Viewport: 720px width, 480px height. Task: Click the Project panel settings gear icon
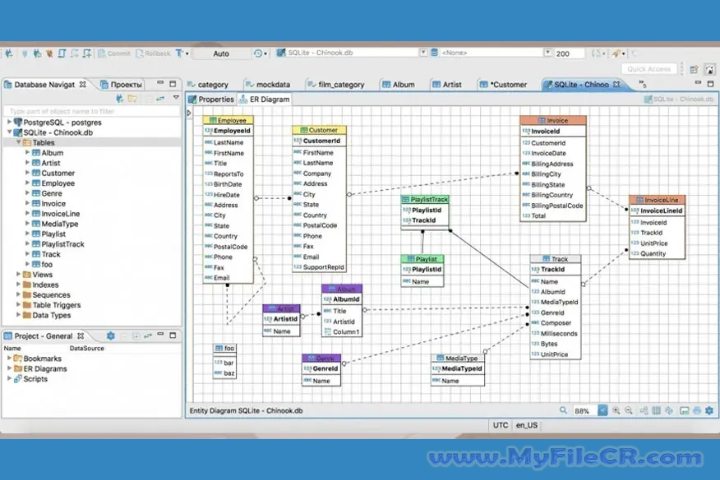click(110, 336)
